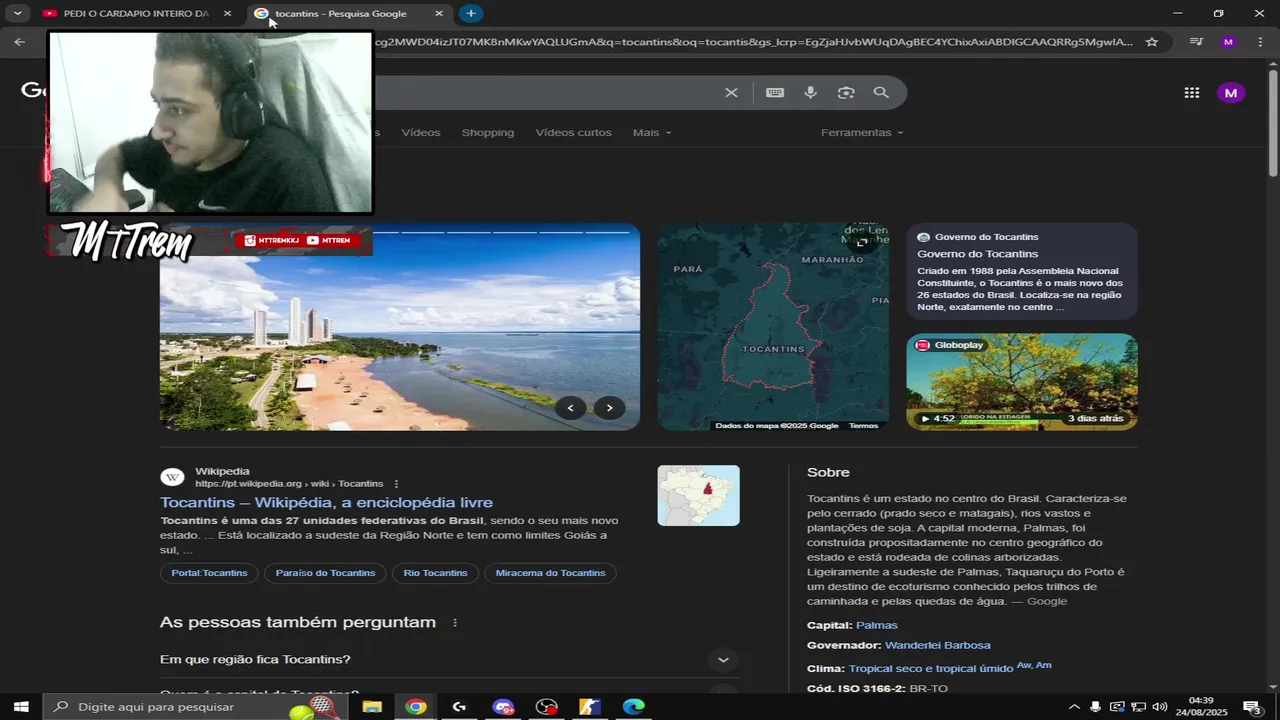Viewport: 1280px width, 720px height.
Task: Click the 'Digite aqui para pesquisar' taskbar search
Action: (195, 707)
